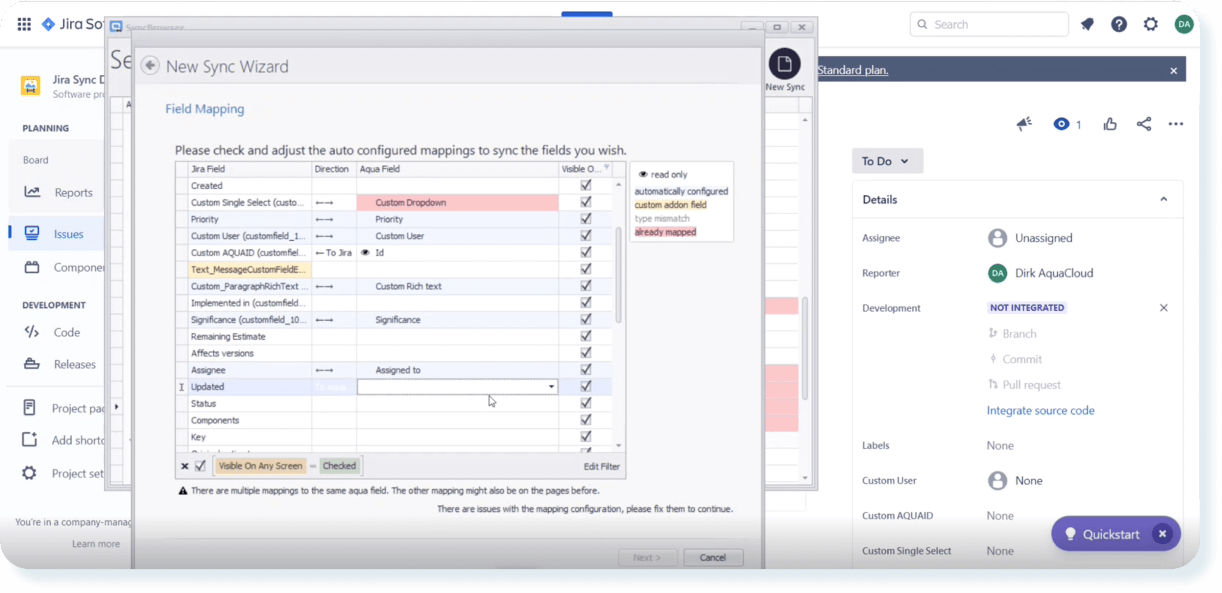
Task: Click the Visible On Any Screen filter tag
Action: pyautogui.click(x=260, y=466)
